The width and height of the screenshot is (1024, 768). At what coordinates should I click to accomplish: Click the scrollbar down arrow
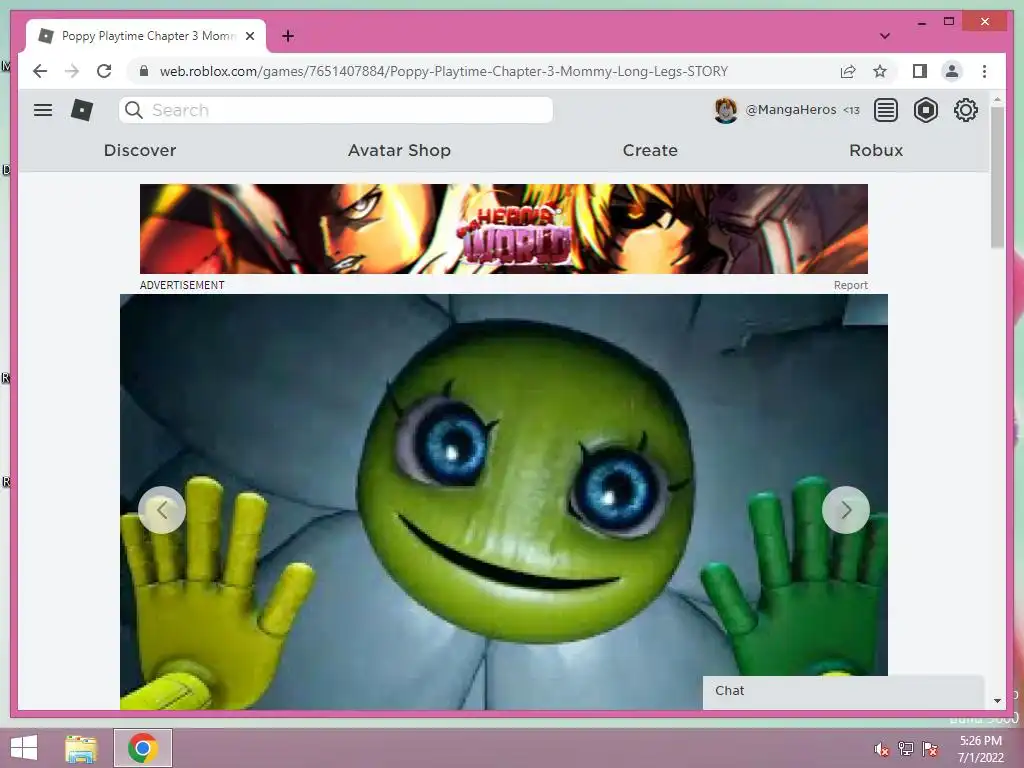(x=997, y=701)
